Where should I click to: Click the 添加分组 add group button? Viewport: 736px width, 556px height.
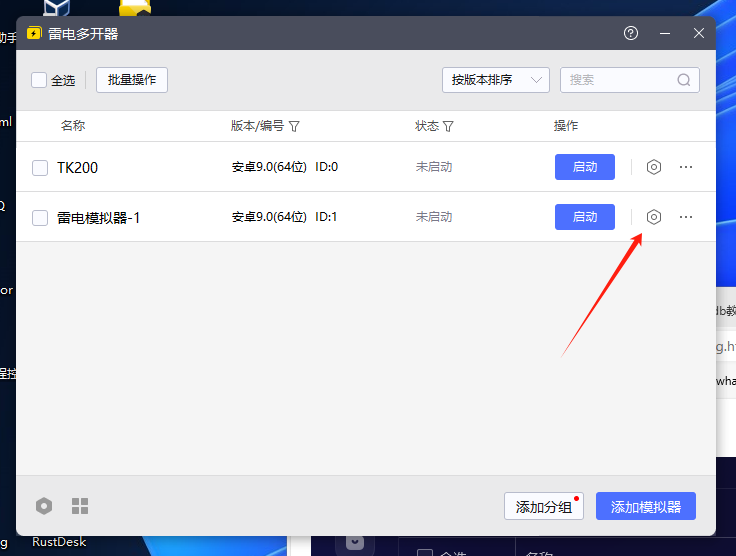(x=543, y=507)
